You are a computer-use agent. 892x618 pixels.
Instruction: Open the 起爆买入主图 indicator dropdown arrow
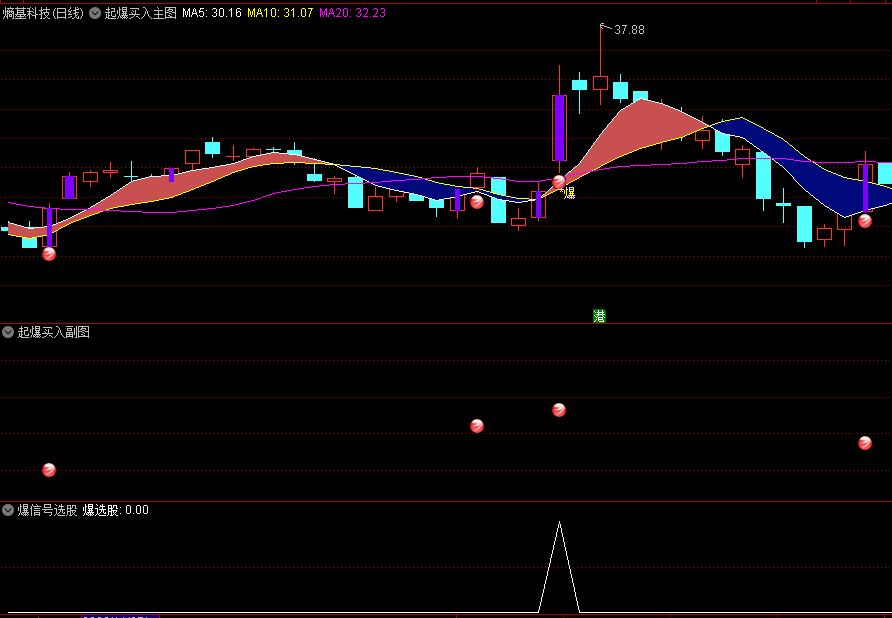95,13
